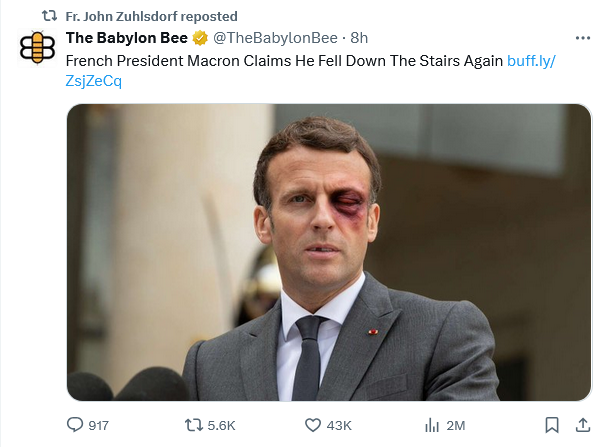Click the 43K likes count
Screen dimensions: 608x447
click(339, 426)
